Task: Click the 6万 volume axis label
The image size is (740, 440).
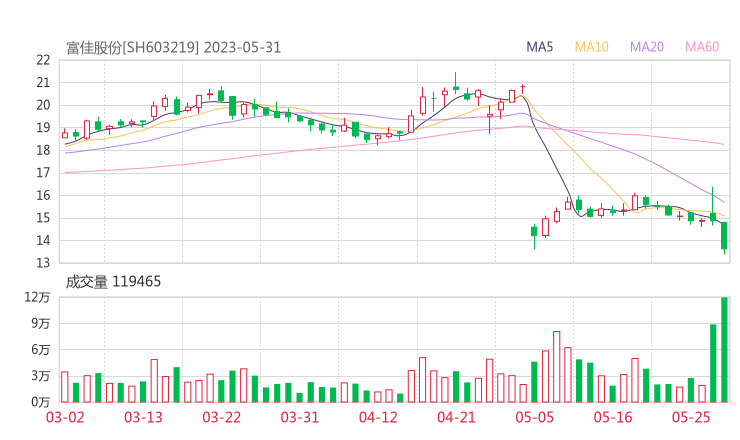Action: tap(41, 350)
